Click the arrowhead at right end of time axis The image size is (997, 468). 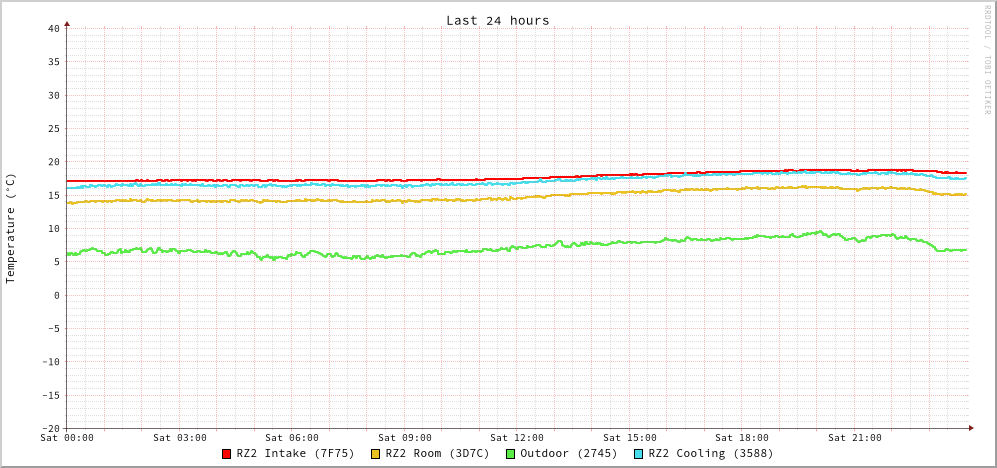(970, 428)
